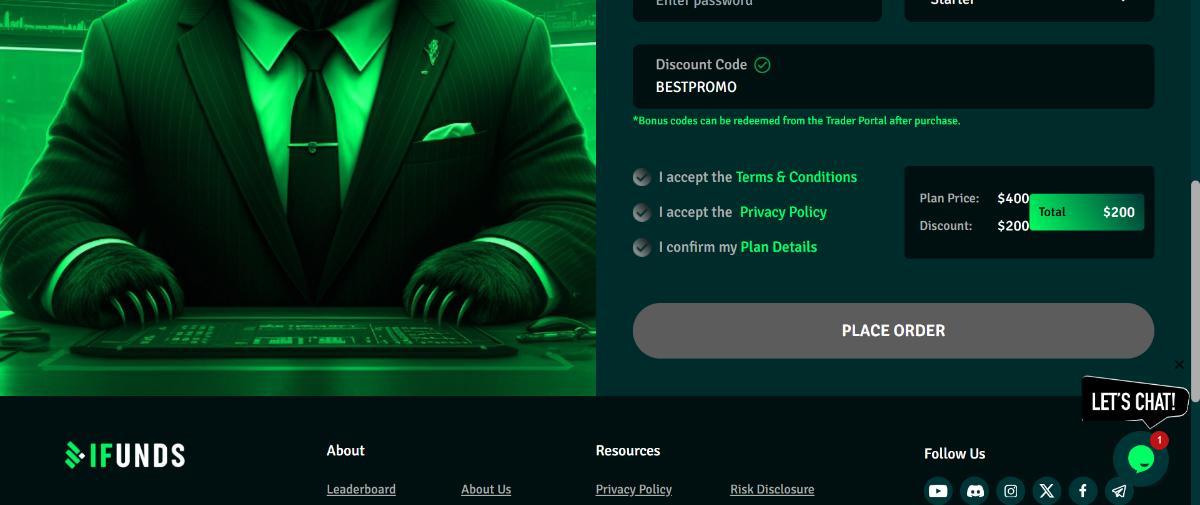The width and height of the screenshot is (1200, 505).
Task: Open the Telegram social icon
Action: tap(1120, 491)
